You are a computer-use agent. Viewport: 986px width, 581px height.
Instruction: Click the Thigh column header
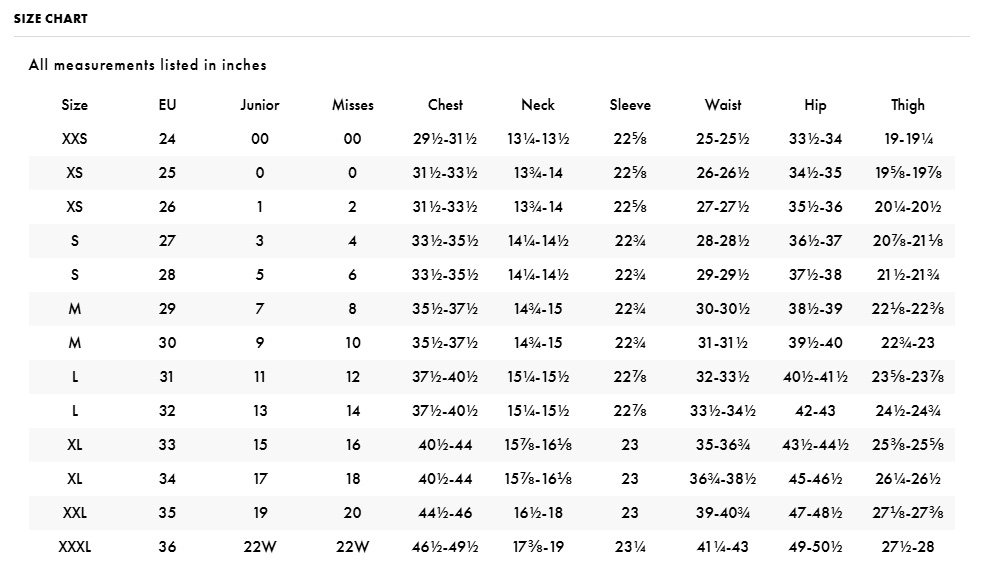pyautogui.click(x=907, y=106)
